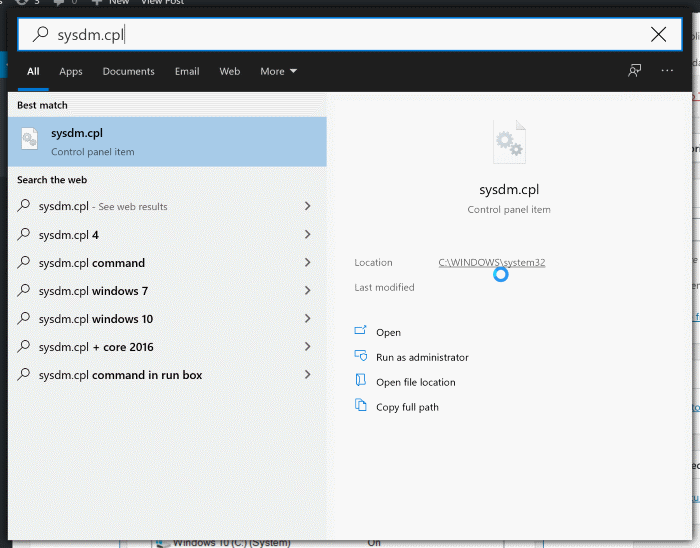Viewport: 700px width, 548px height.
Task: Switch to the Documents tab
Action: coord(129,71)
